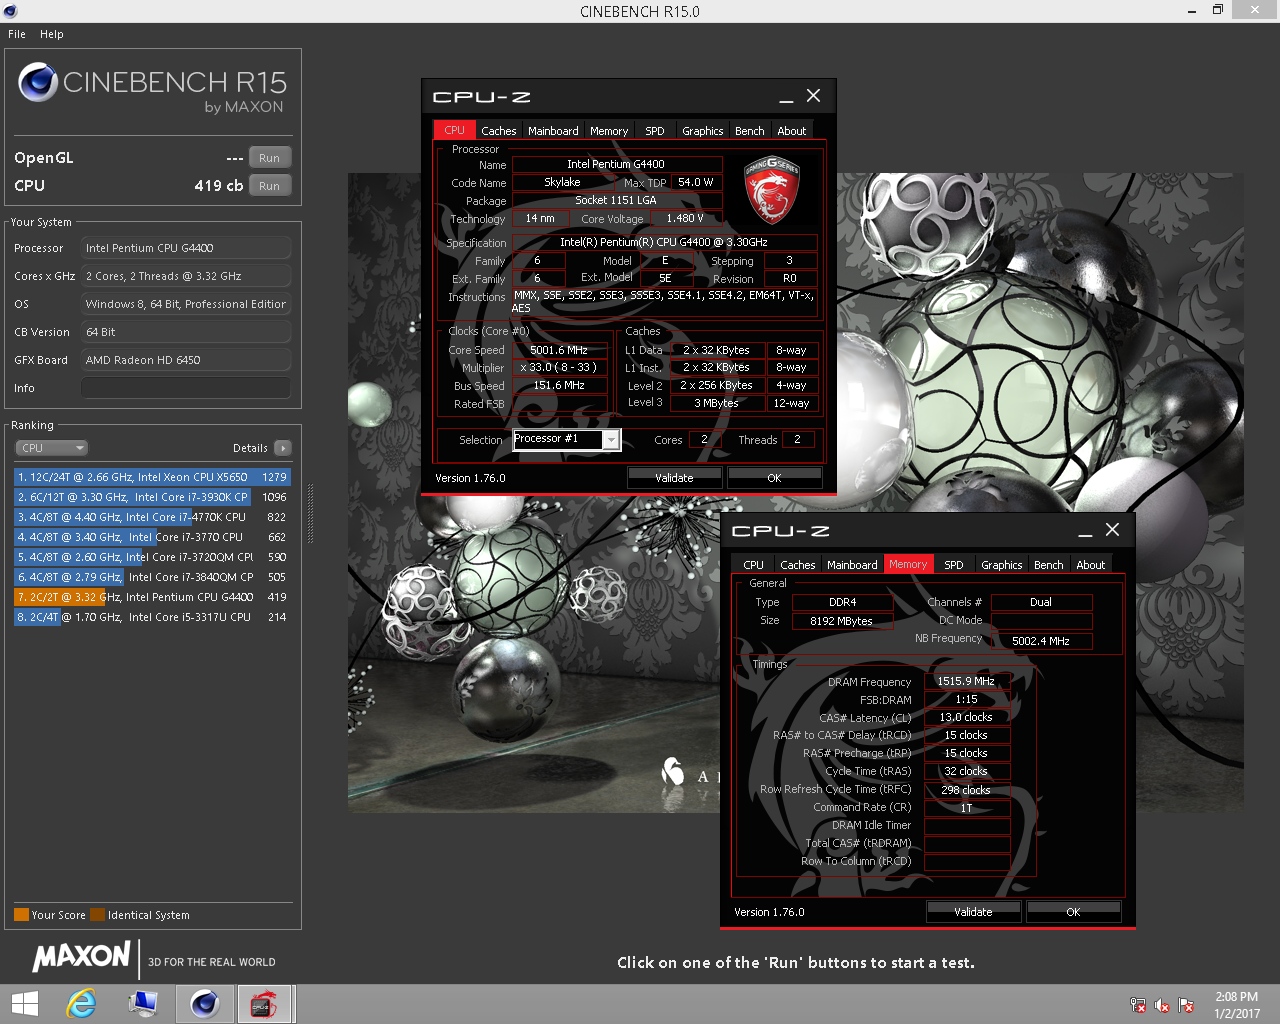
Task: Open the computer icon on the taskbar
Action: 143,1004
